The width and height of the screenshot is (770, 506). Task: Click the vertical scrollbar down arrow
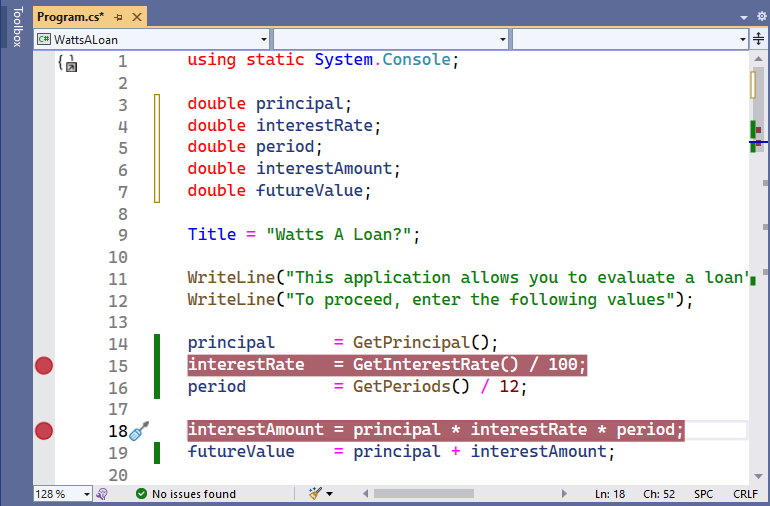point(759,476)
